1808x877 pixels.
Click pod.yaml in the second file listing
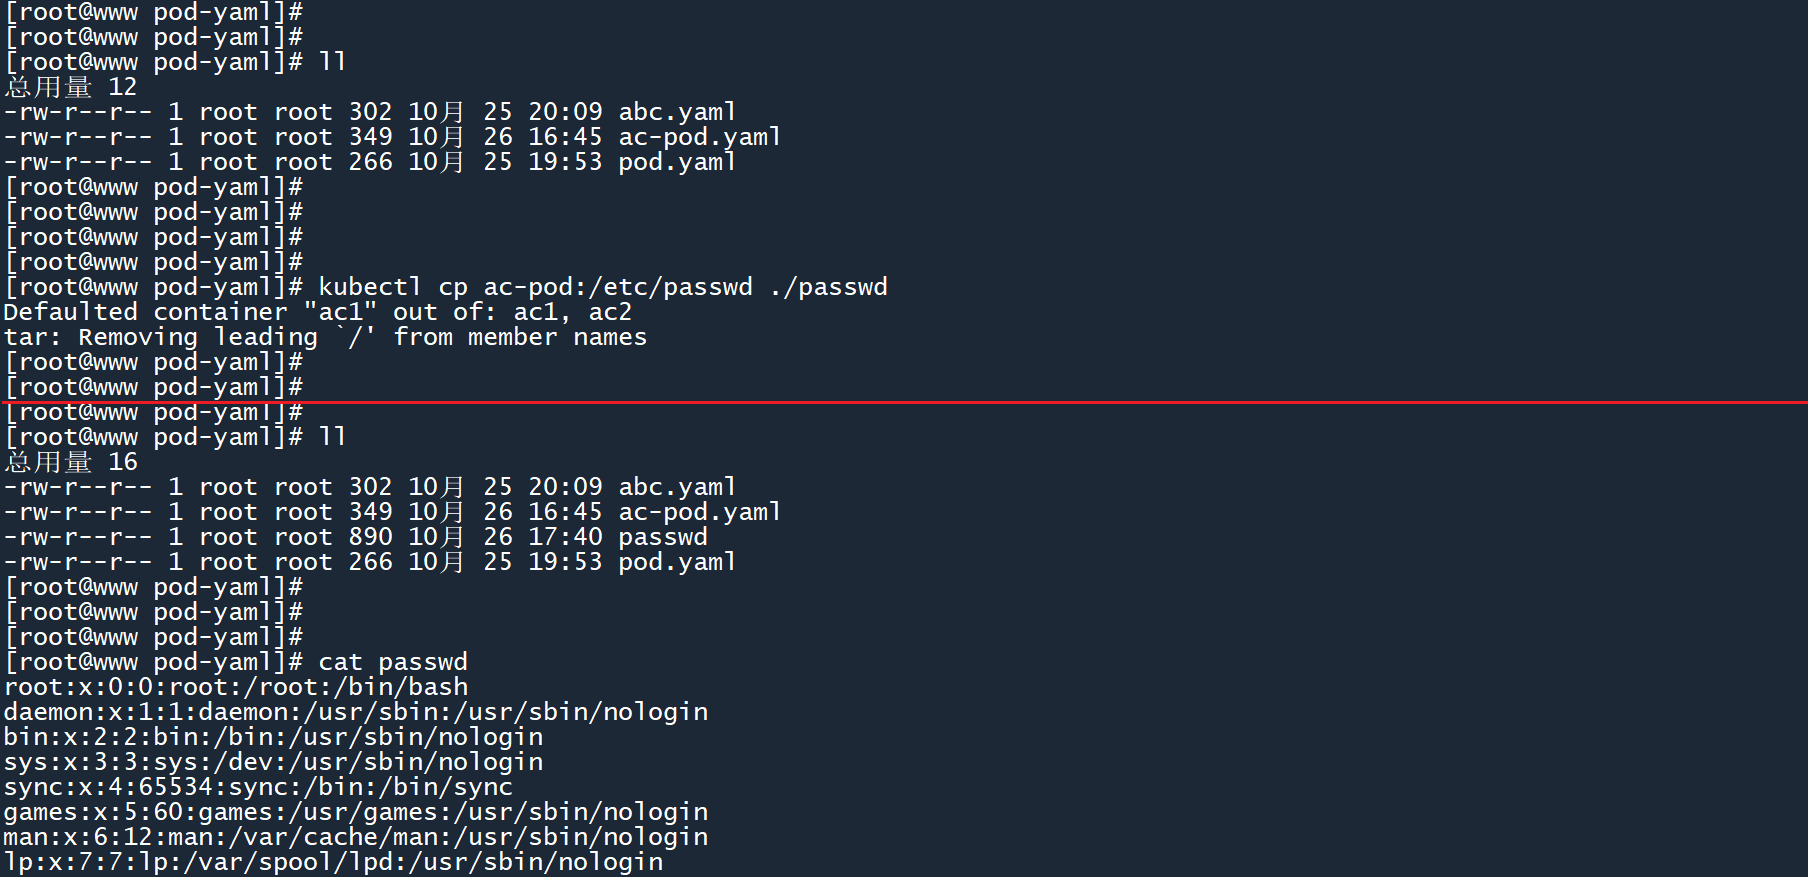point(677,562)
